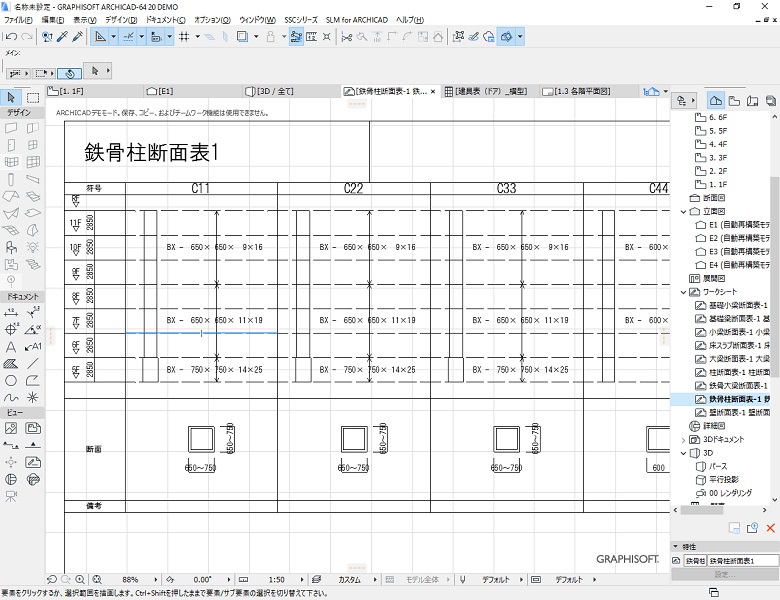Image resolution: width=780 pixels, height=600 pixels.
Task: Toggle the grid snap hash icon
Action: (x=184, y=36)
